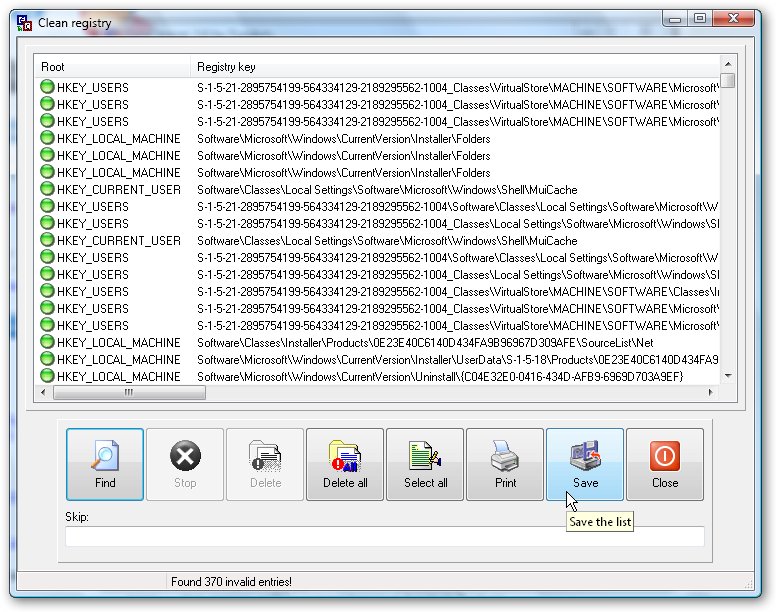Click the Delete button icon
Screen dimensions: 776x612
click(x=265, y=464)
